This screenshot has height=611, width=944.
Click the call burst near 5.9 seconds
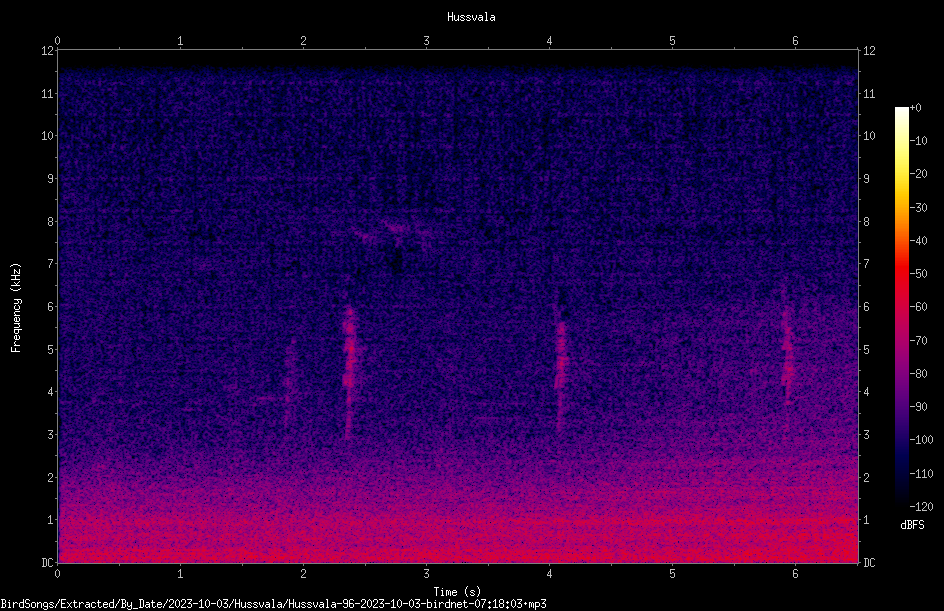point(787,355)
